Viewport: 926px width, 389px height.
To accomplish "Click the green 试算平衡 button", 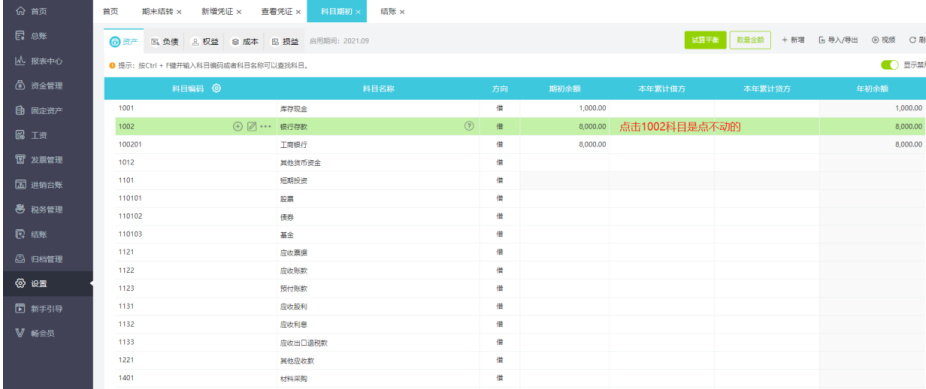I will coord(705,40).
